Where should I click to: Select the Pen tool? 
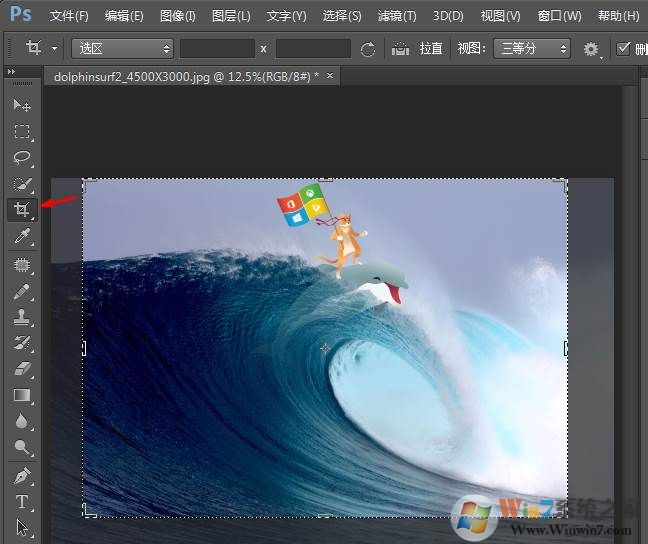tap(21, 474)
